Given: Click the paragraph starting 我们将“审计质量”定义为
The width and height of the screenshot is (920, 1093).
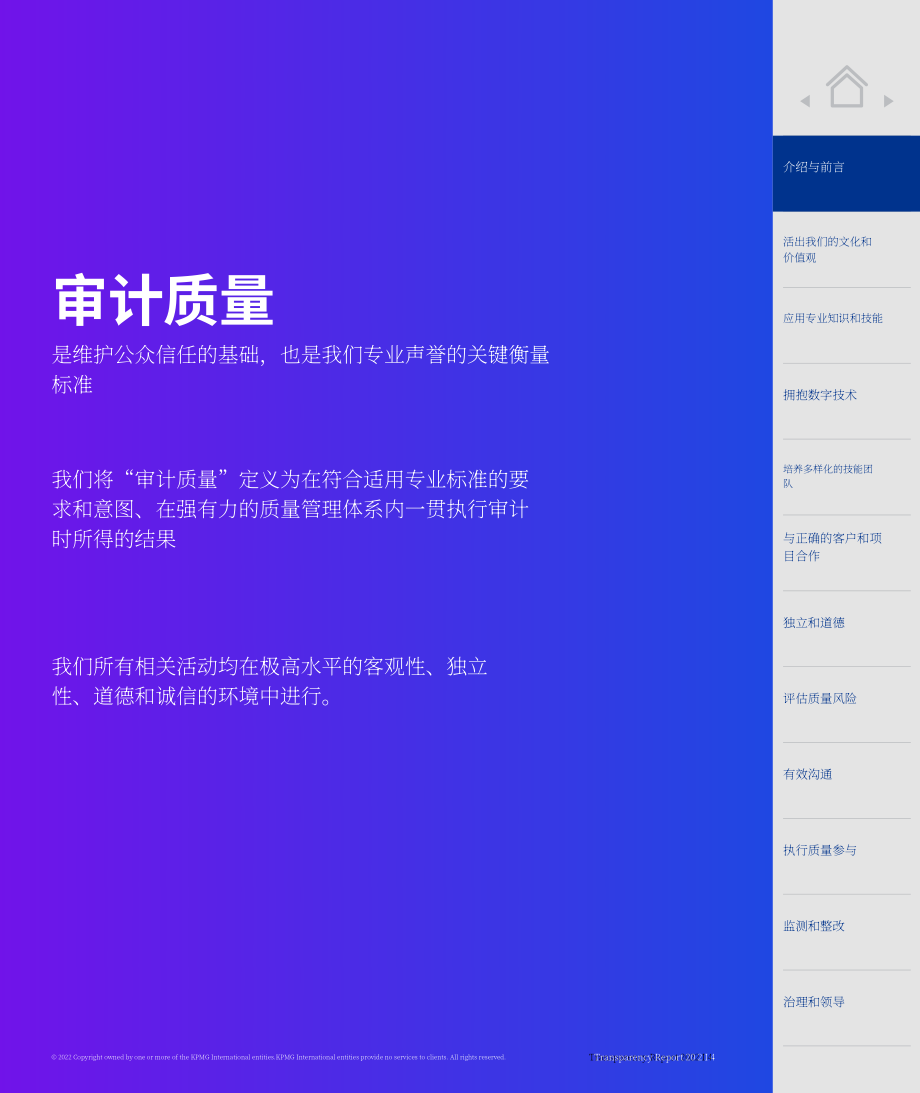Looking at the screenshot, I should (x=291, y=510).
